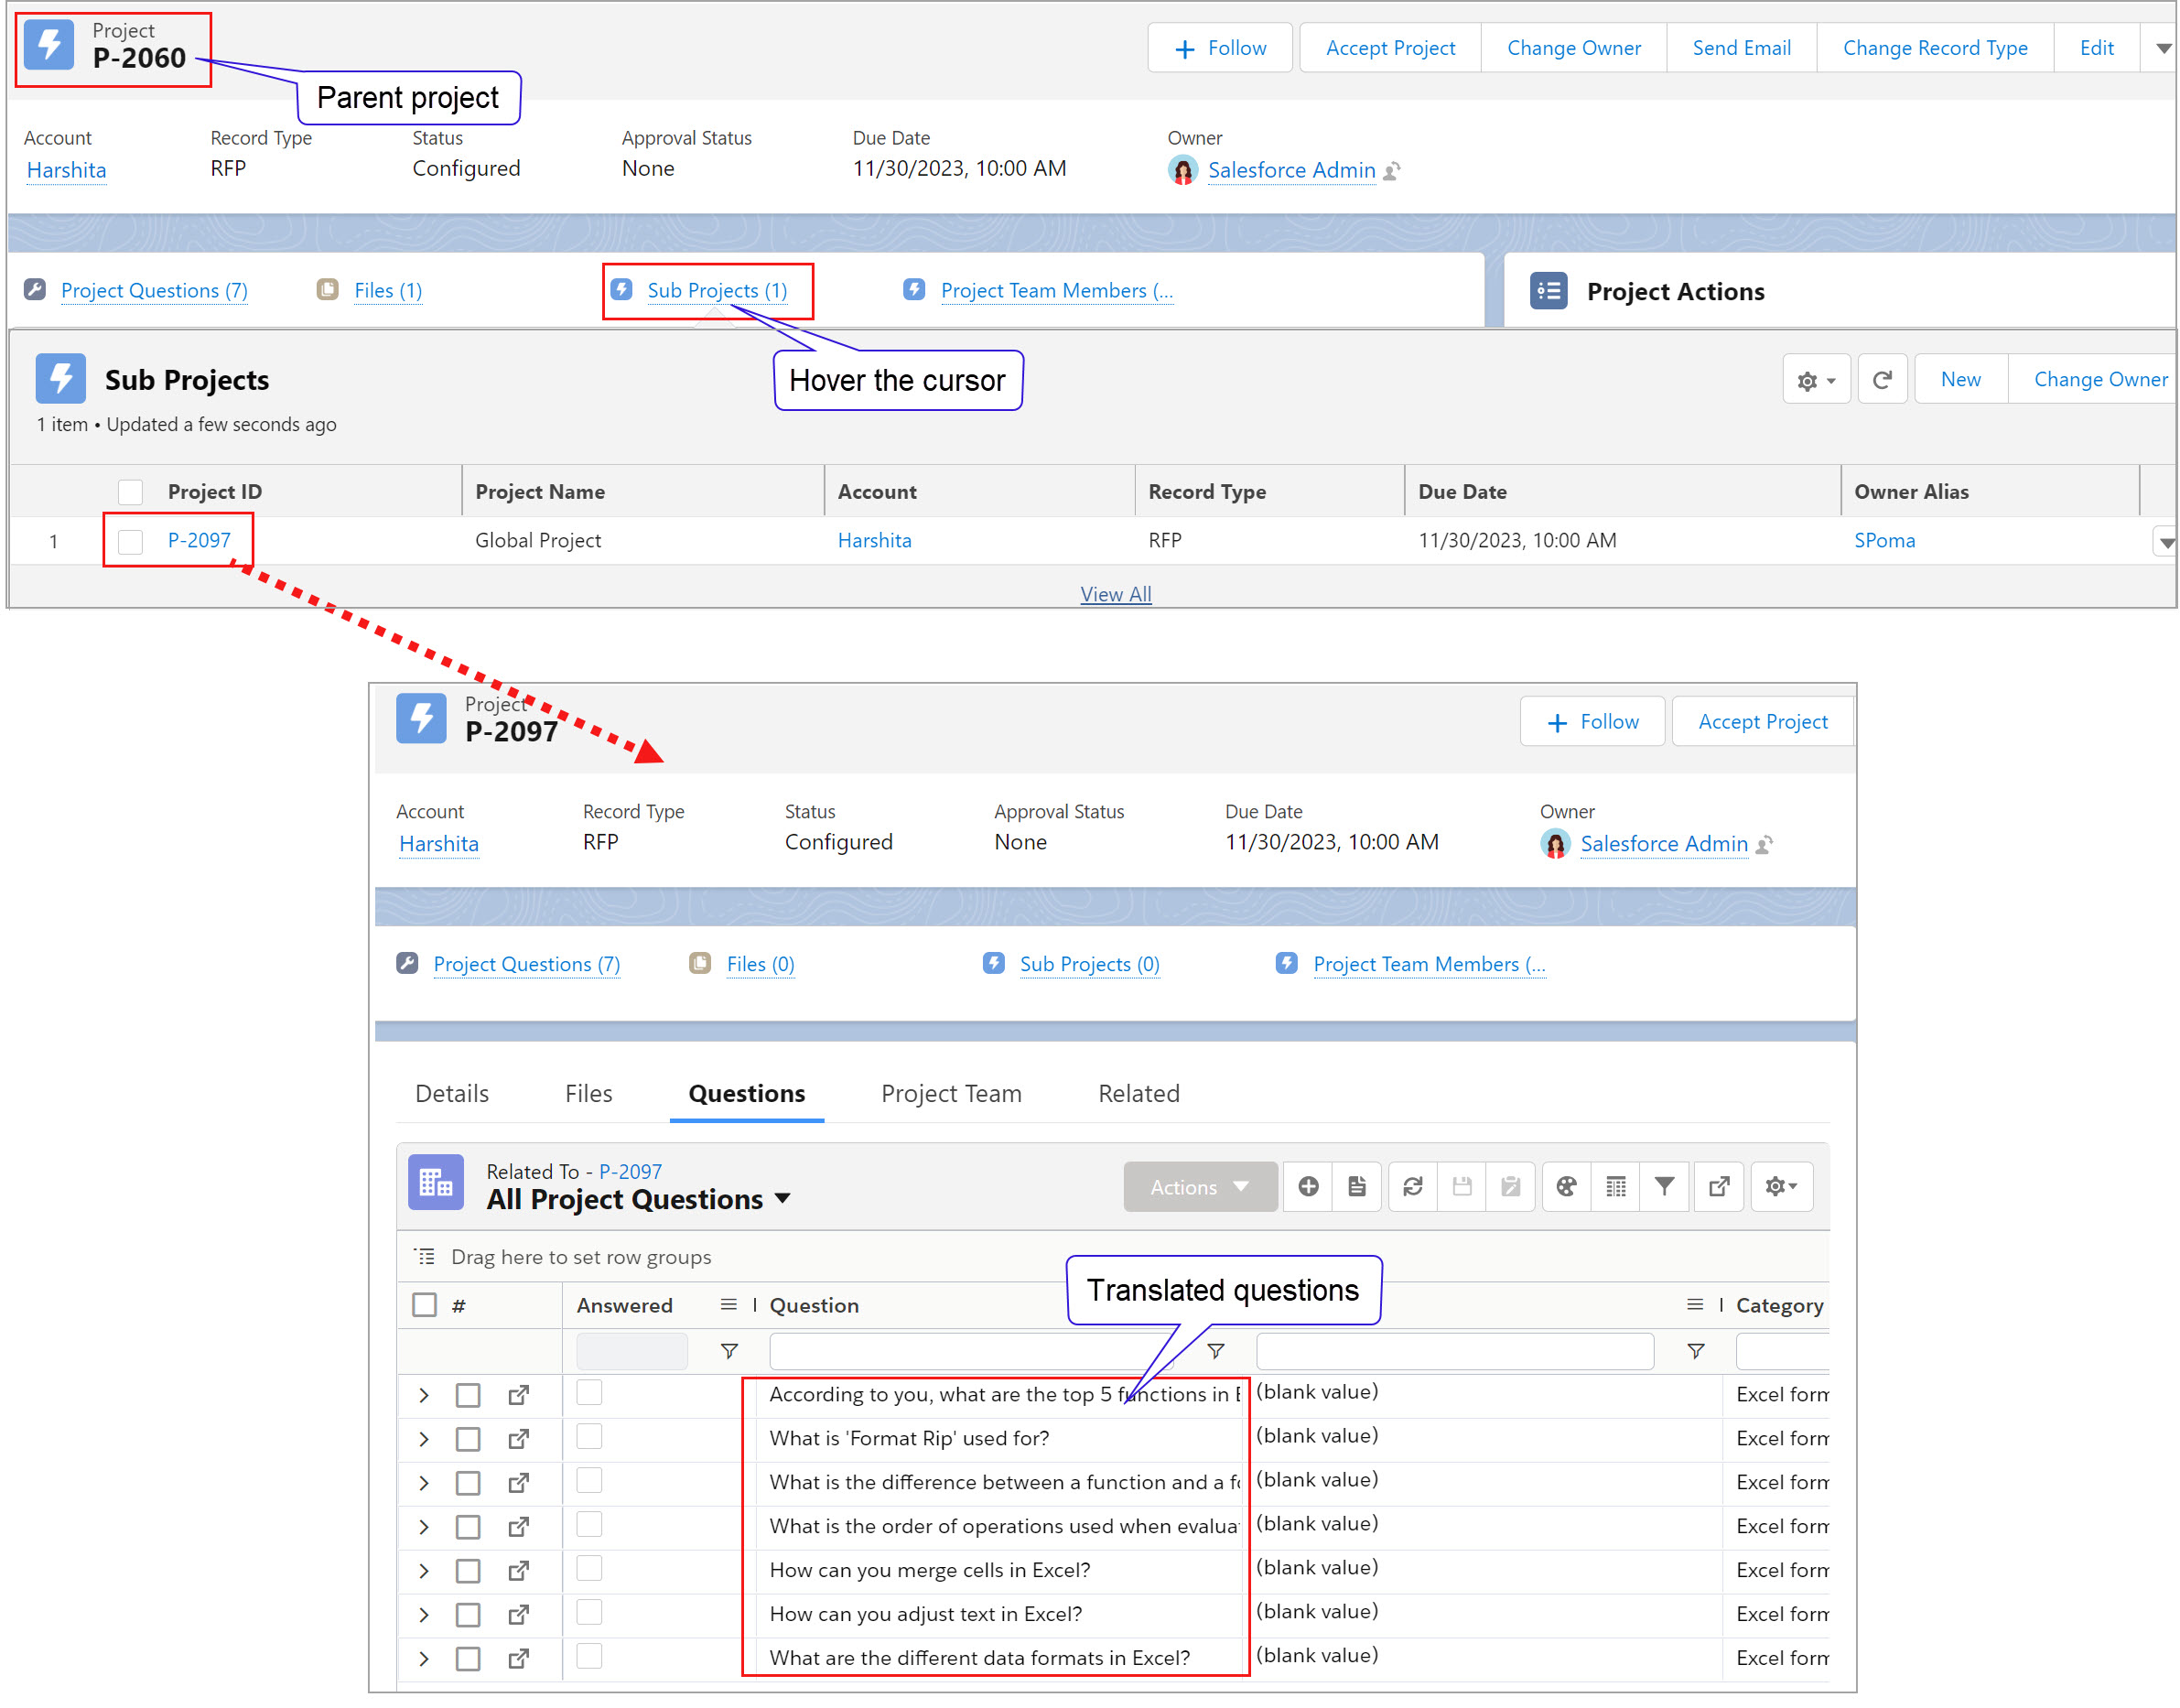Click the solid filter funnel in grid toolbar
This screenshot has width=2180, height=1708.
click(x=1664, y=1187)
